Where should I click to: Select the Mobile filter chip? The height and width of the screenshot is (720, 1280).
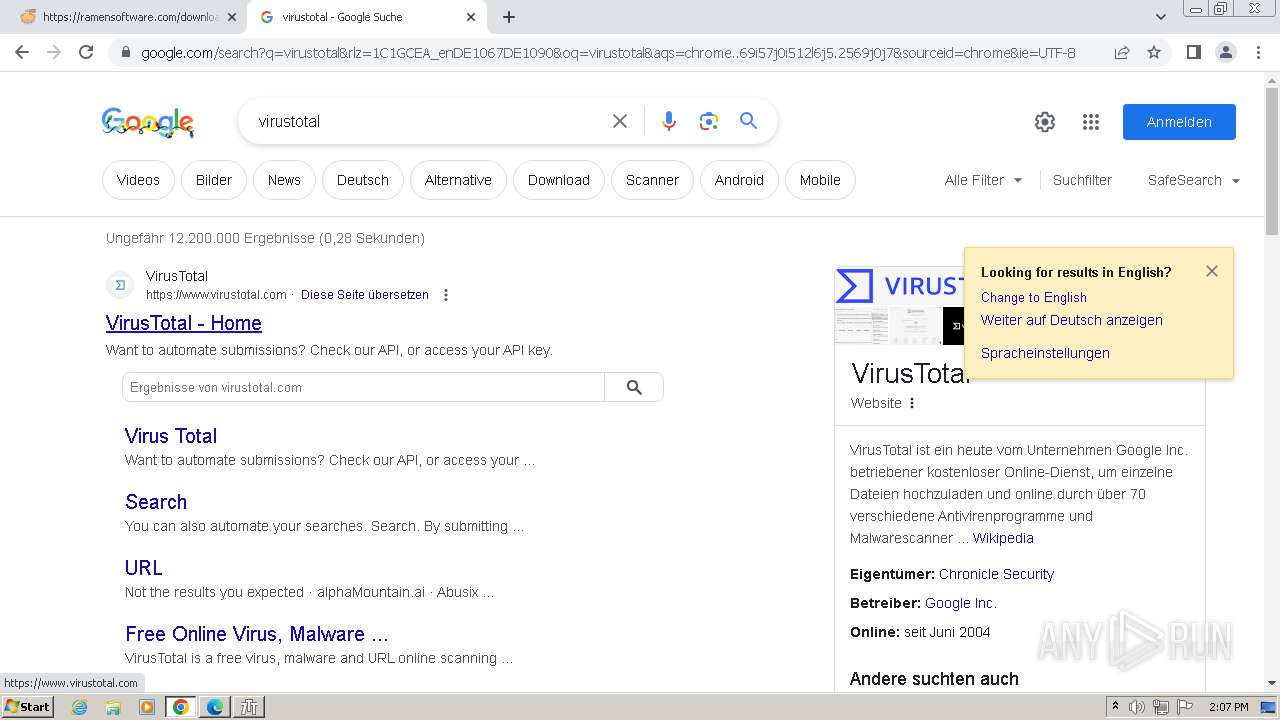pyautogui.click(x=820, y=180)
